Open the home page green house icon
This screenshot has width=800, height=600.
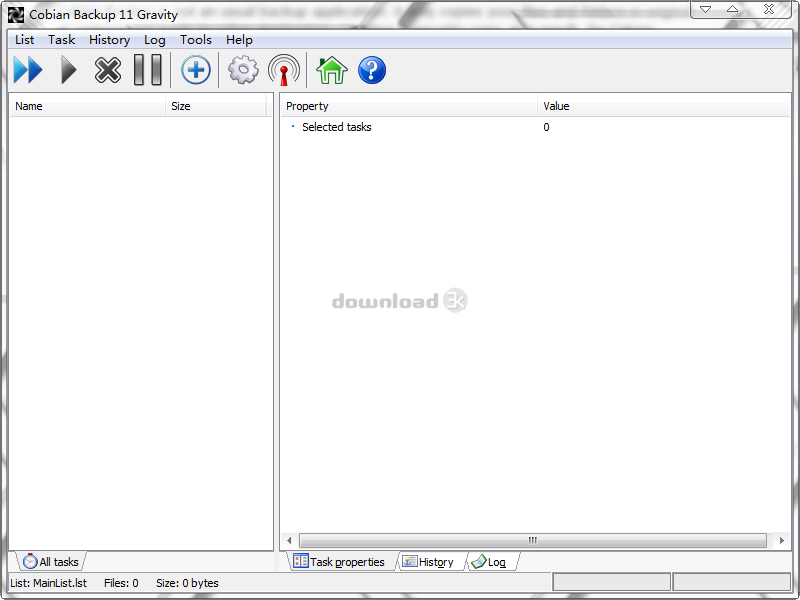tap(332, 70)
